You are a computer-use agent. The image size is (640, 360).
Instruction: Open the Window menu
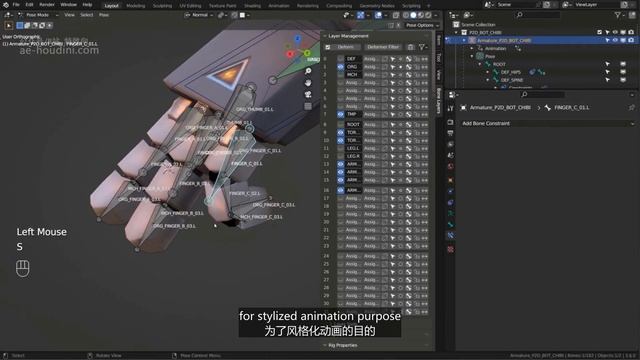point(69,5)
